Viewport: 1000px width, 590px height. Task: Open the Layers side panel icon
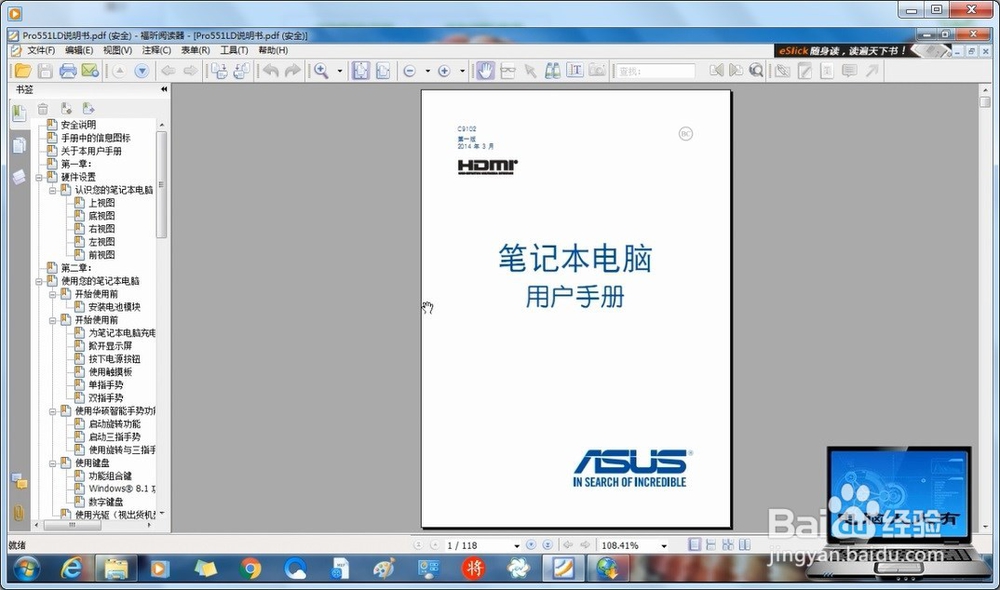19,177
